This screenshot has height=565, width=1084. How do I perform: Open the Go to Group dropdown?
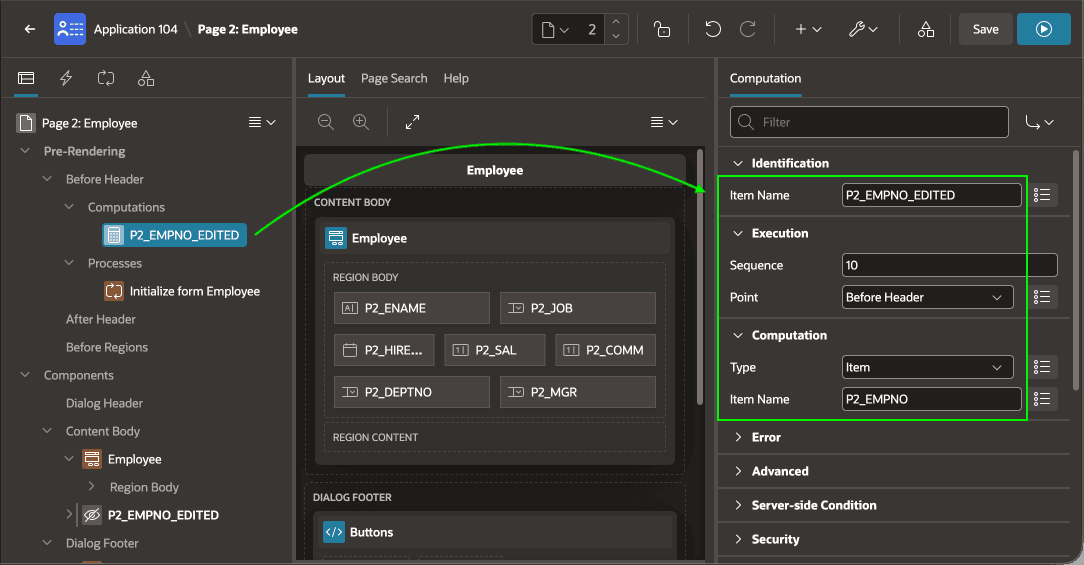1039,122
